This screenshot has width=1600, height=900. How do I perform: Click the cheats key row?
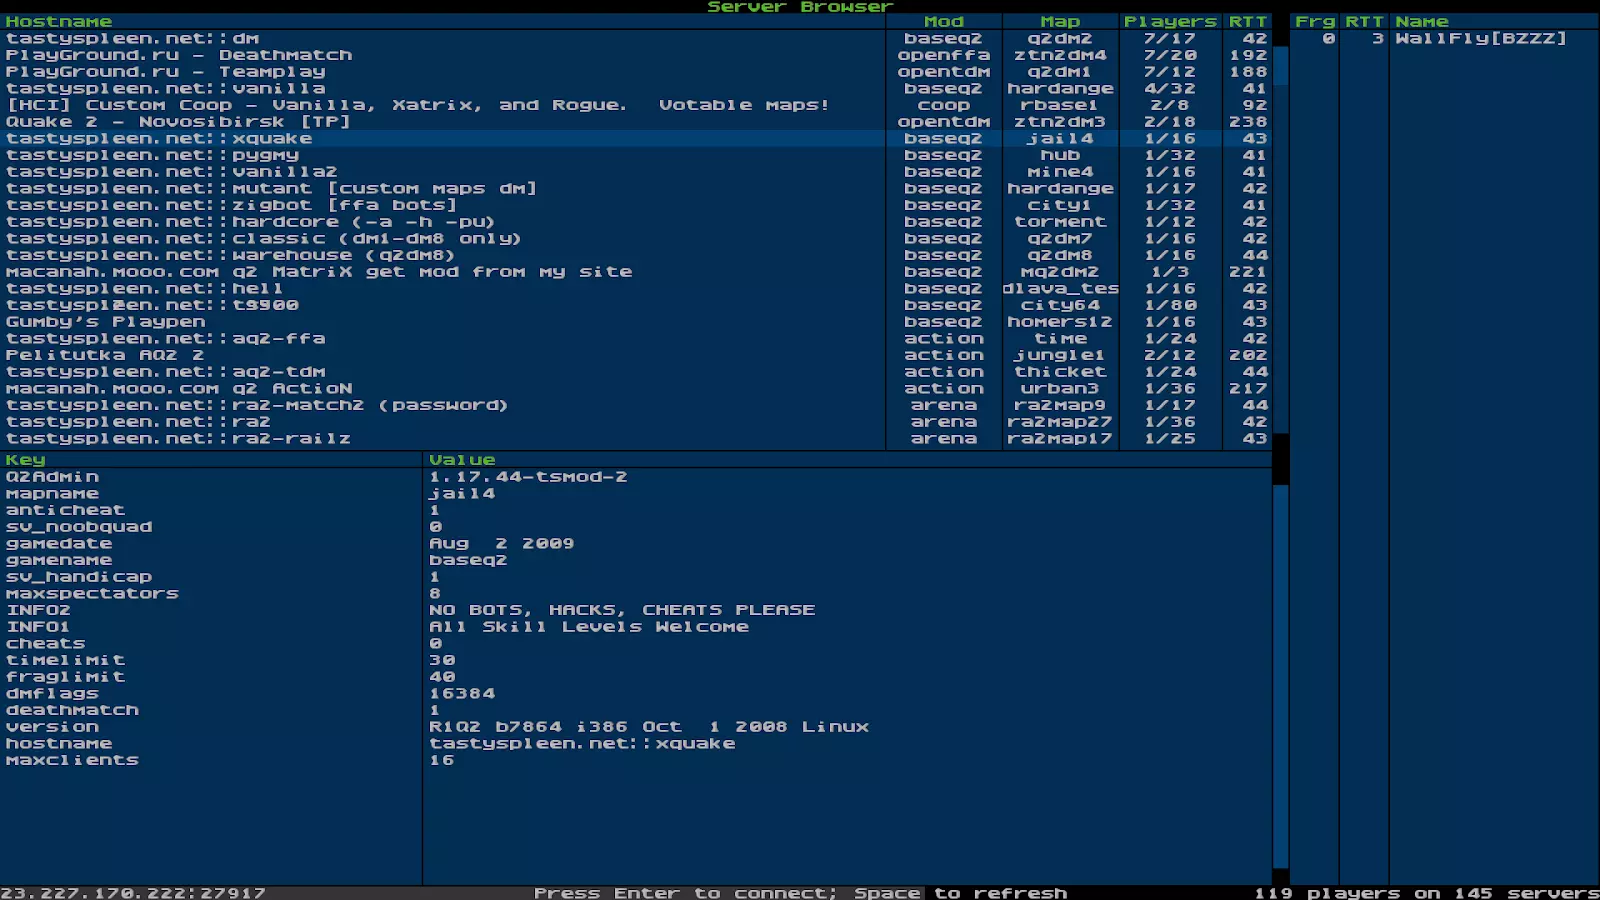636,644
